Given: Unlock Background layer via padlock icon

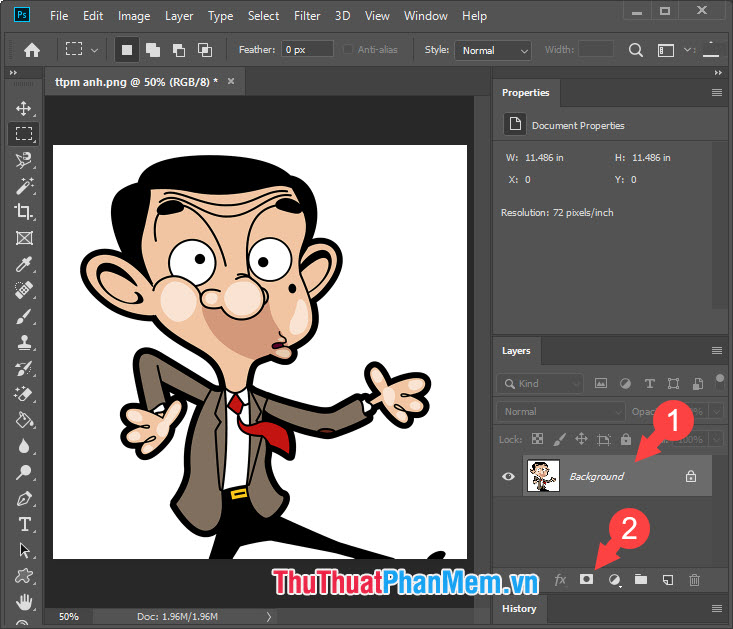Looking at the screenshot, I should [690, 476].
